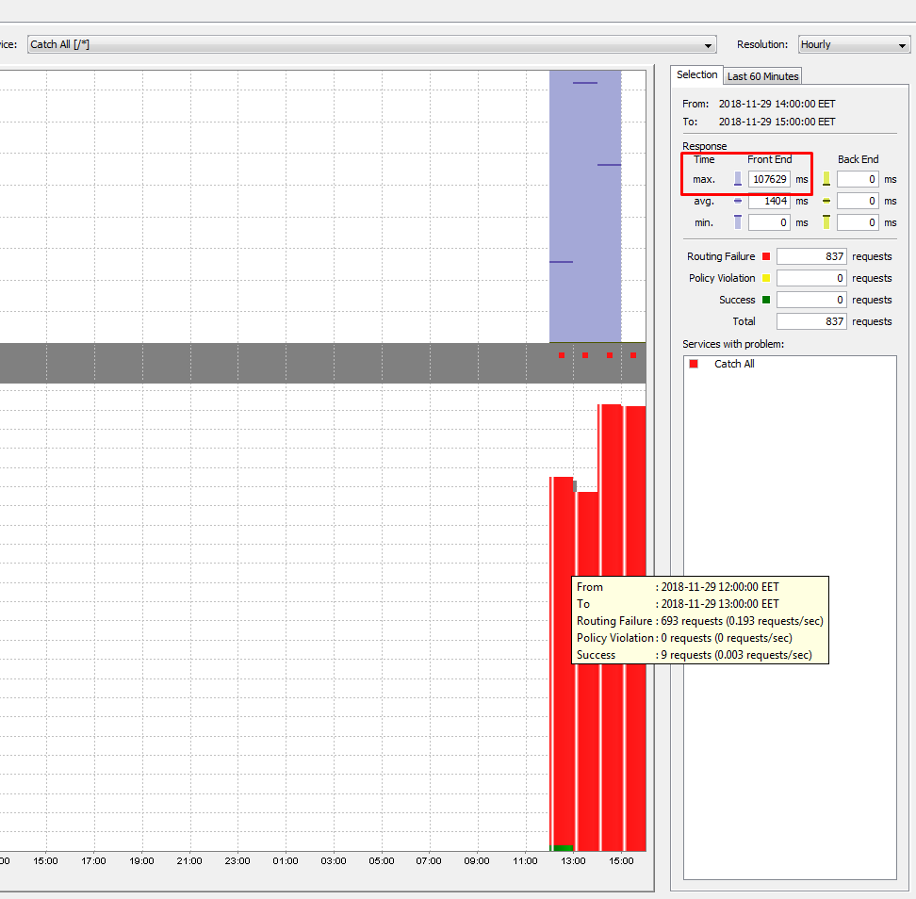The width and height of the screenshot is (916, 899).
Task: Switch to the Last 60 Minutes tab
Action: tap(762, 76)
